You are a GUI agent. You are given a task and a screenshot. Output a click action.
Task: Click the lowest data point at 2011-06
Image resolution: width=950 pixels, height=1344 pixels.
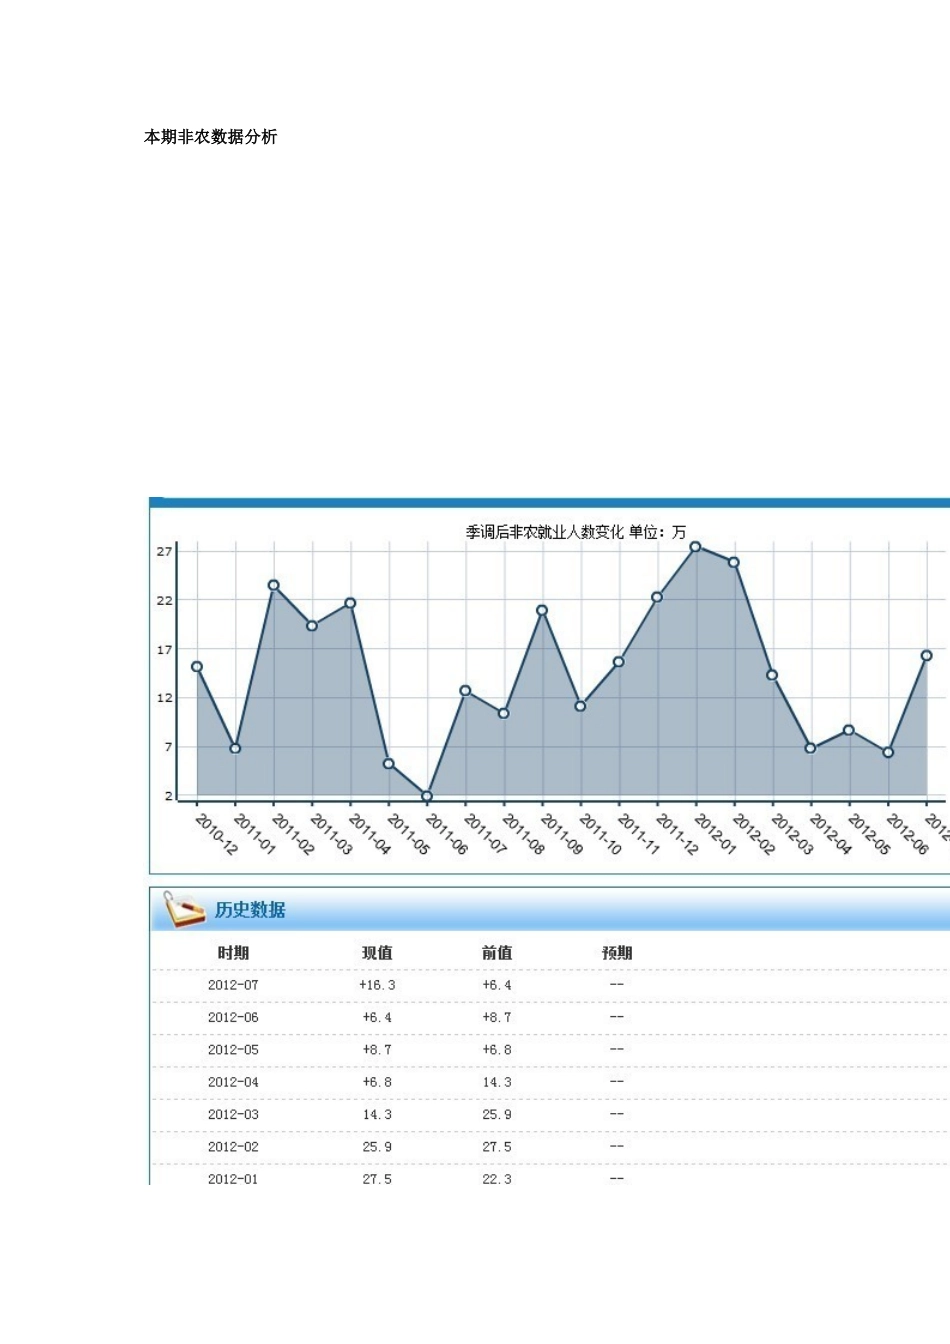point(427,796)
